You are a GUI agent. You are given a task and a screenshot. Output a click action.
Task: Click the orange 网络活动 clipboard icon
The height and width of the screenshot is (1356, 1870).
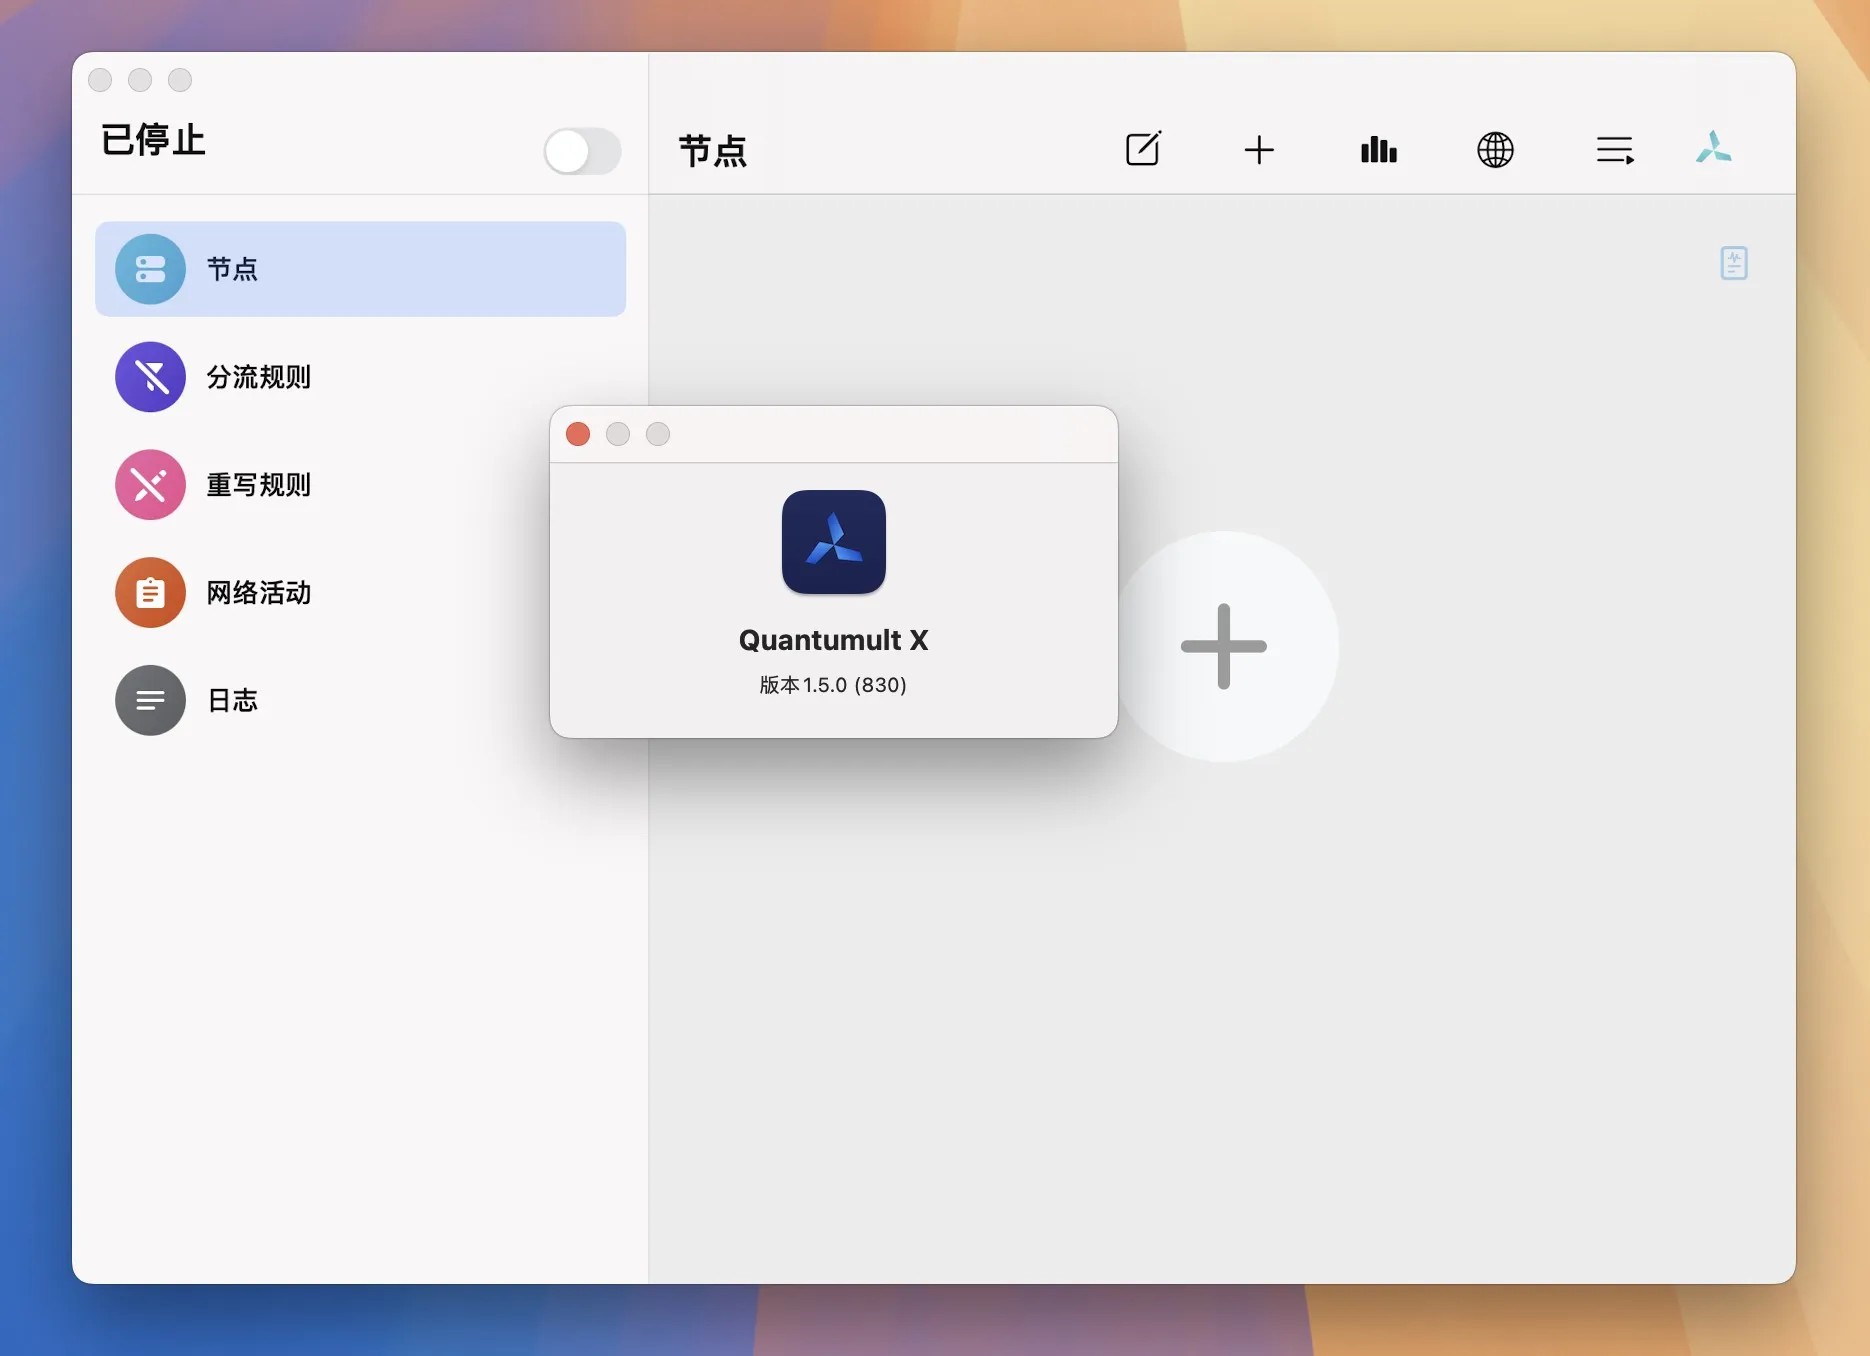pyautogui.click(x=150, y=593)
